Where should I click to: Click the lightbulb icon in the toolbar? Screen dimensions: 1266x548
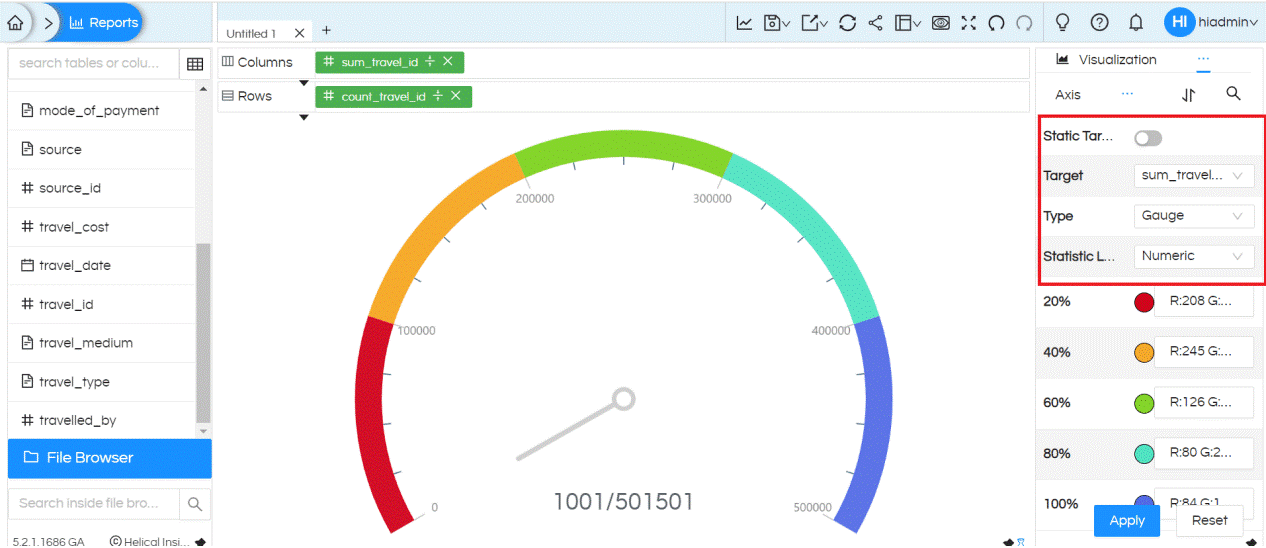[x=1063, y=22]
